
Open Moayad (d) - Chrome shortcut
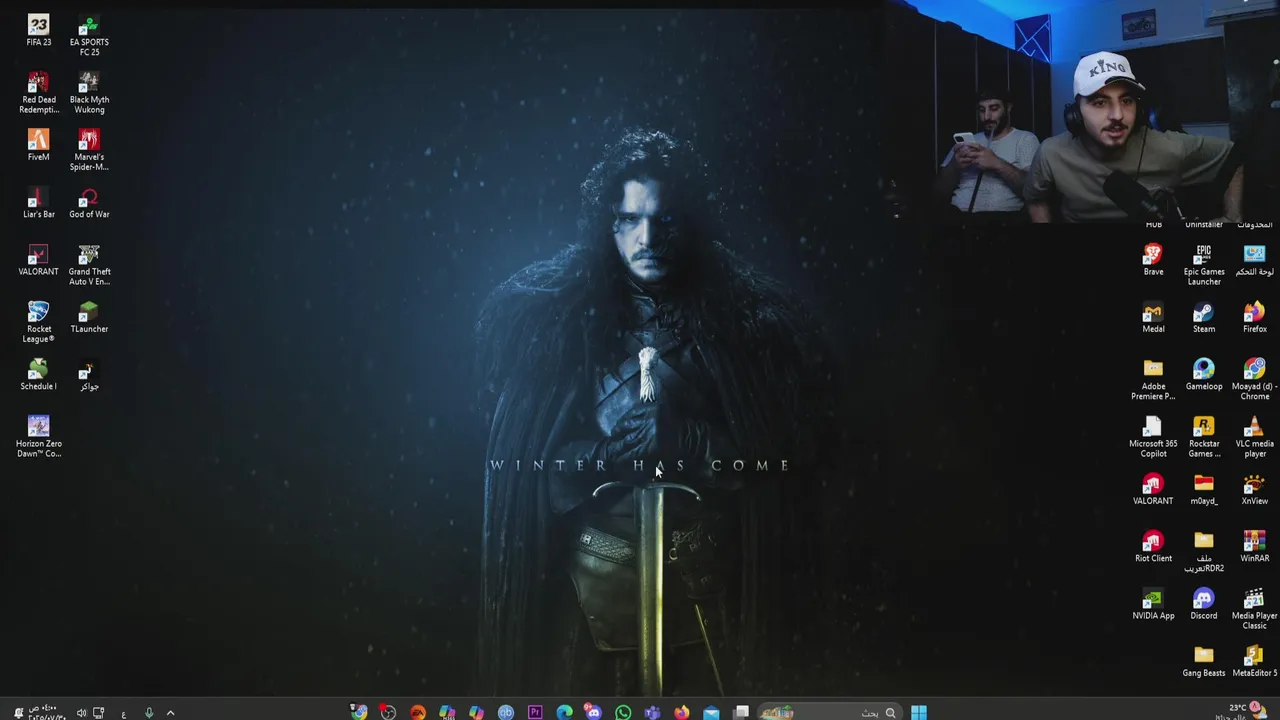click(1254, 380)
